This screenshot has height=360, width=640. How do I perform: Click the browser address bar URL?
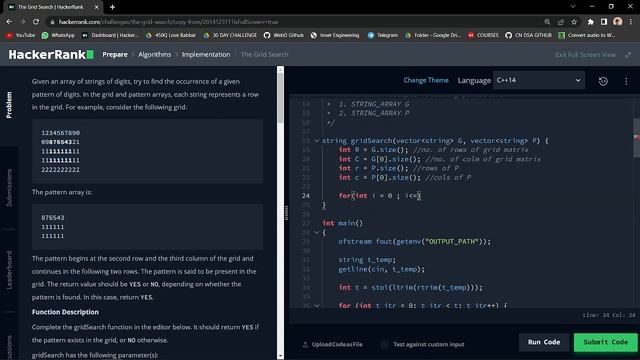click(x=168, y=22)
